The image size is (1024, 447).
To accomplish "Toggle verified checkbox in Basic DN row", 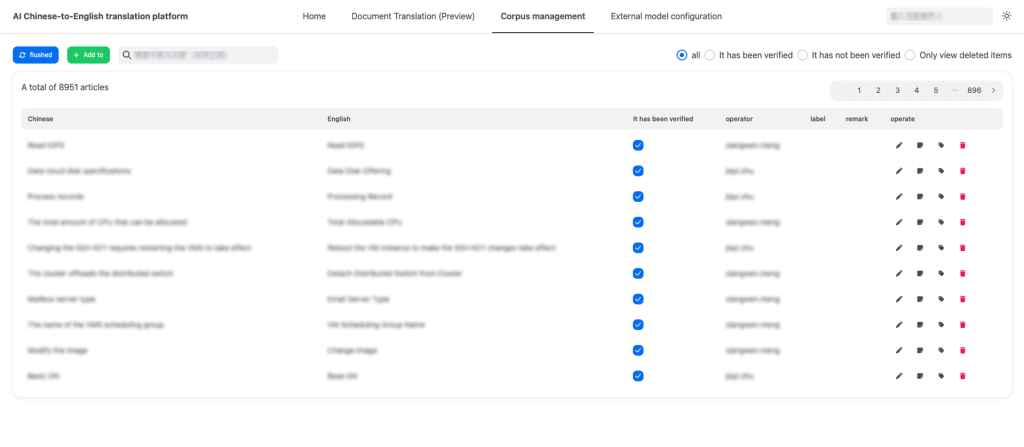I will pyautogui.click(x=638, y=376).
